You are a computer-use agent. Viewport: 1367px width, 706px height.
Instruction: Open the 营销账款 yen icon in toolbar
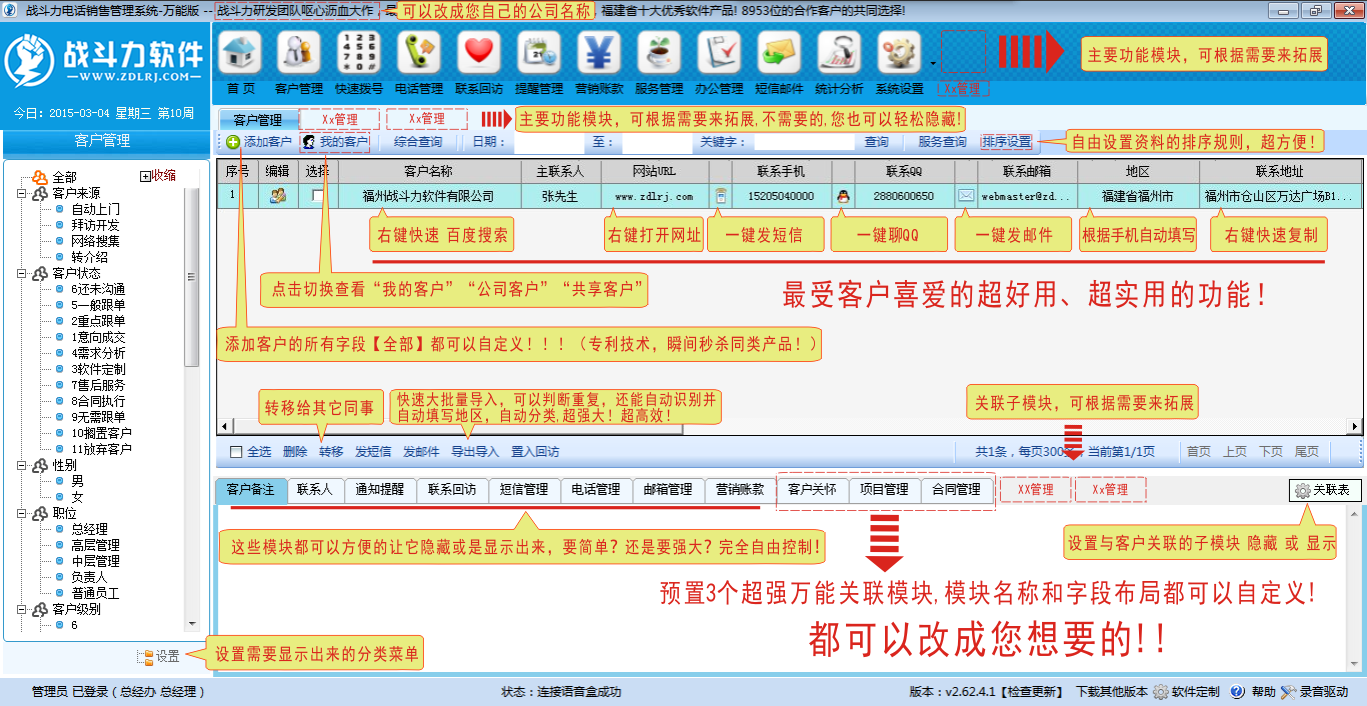coord(599,53)
